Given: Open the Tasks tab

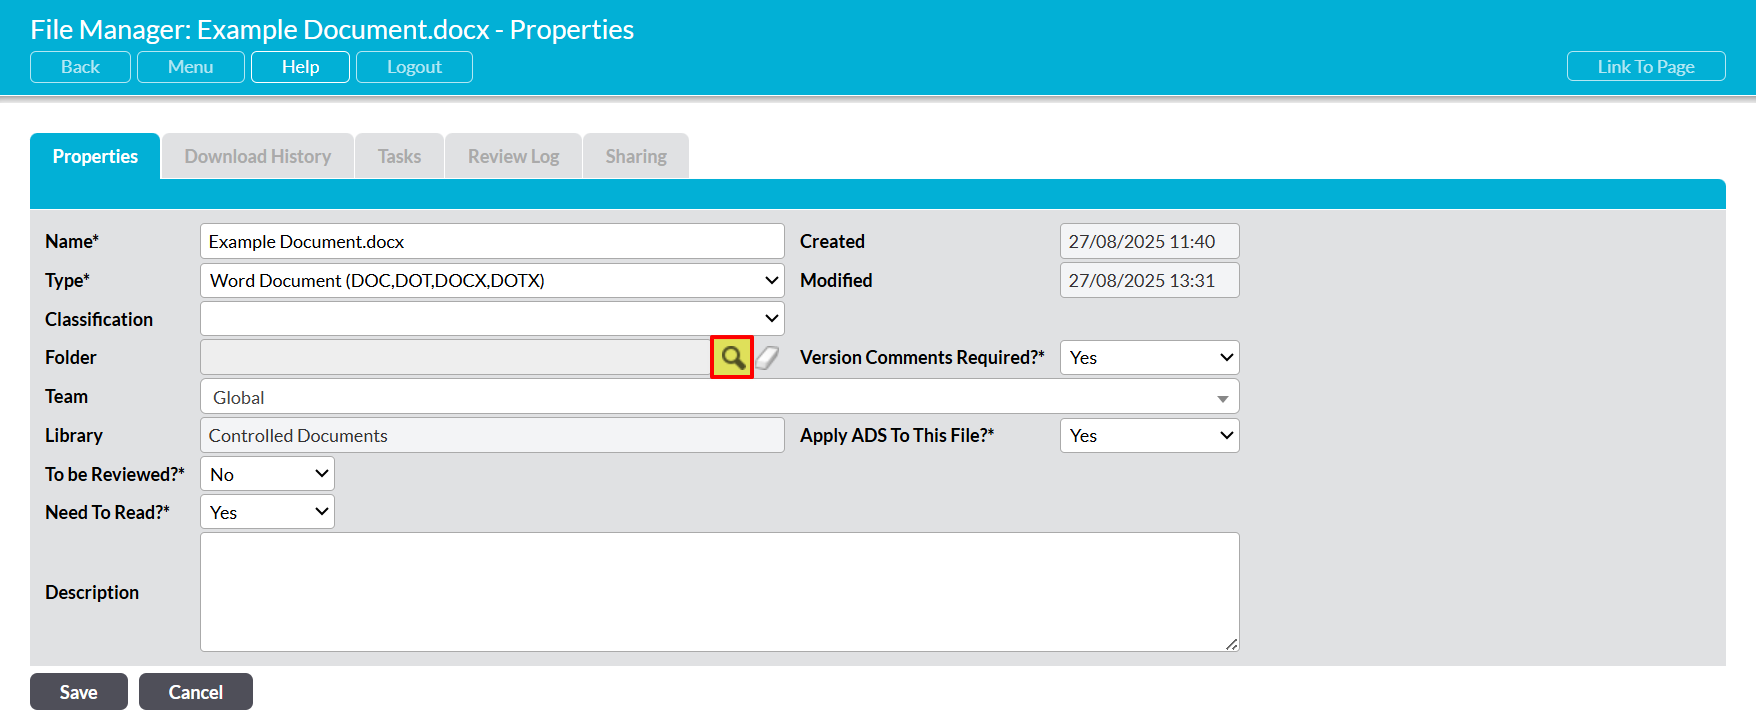Looking at the screenshot, I should [x=399, y=157].
